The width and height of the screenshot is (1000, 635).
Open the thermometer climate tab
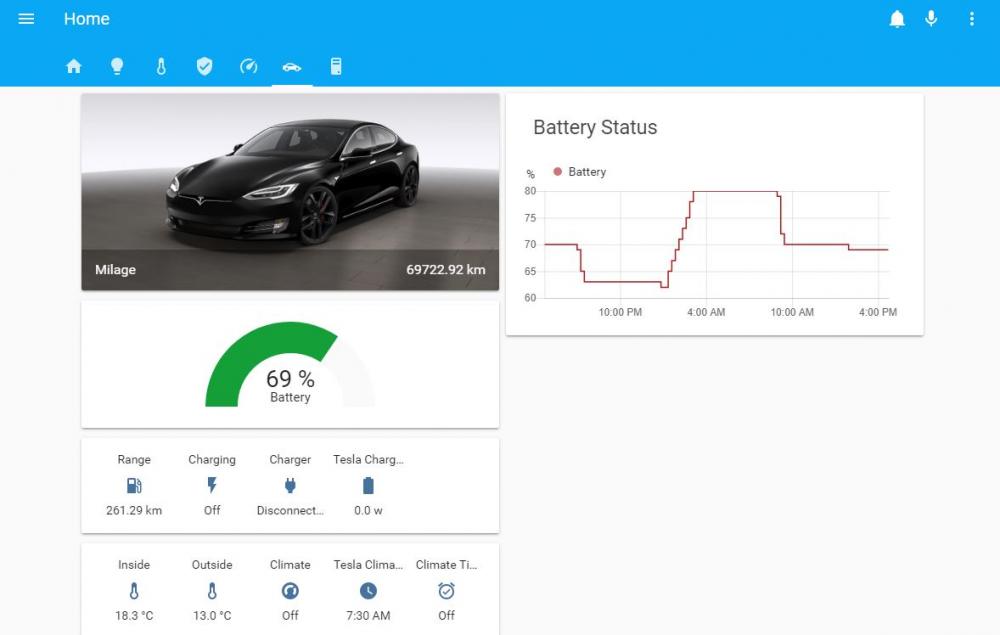pyautogui.click(x=161, y=66)
